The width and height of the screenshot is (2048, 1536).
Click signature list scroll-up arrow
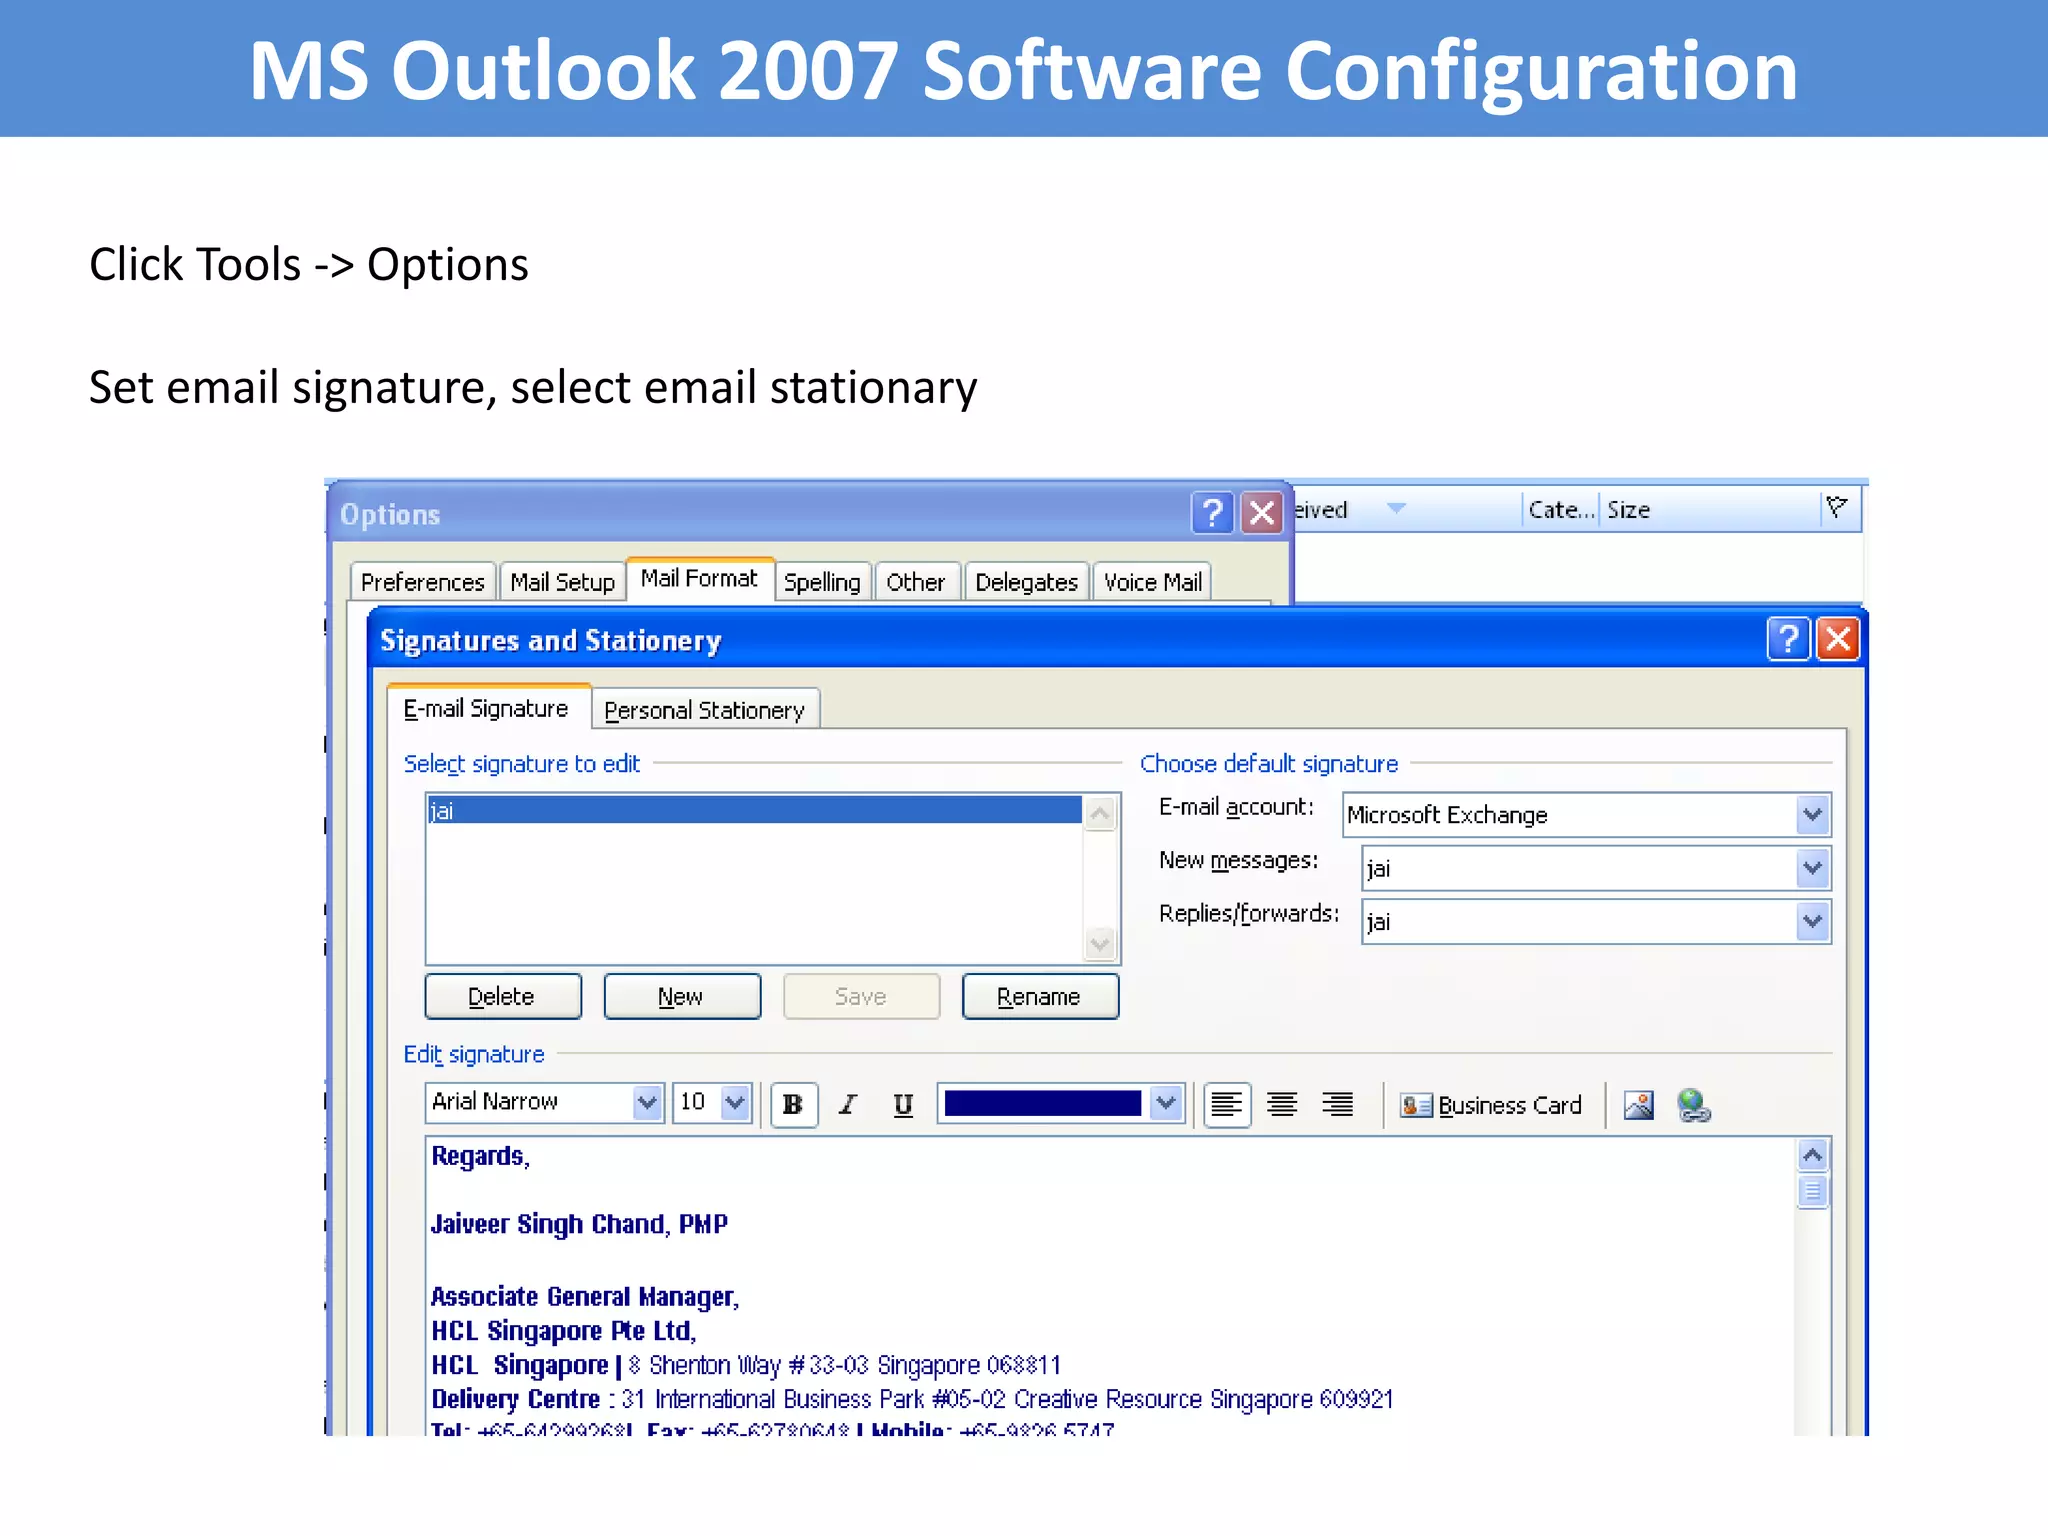(x=1100, y=813)
